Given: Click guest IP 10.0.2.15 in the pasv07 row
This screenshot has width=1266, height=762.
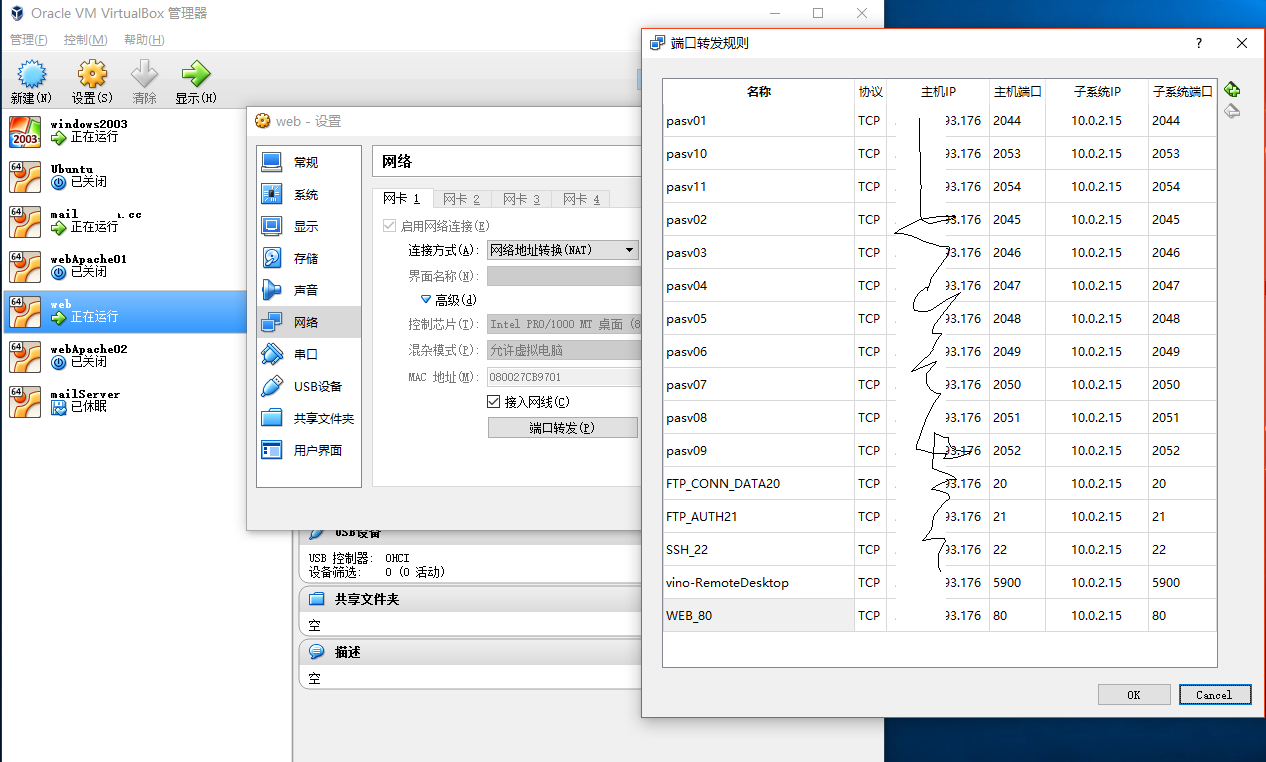Looking at the screenshot, I should pyautogui.click(x=1097, y=385).
